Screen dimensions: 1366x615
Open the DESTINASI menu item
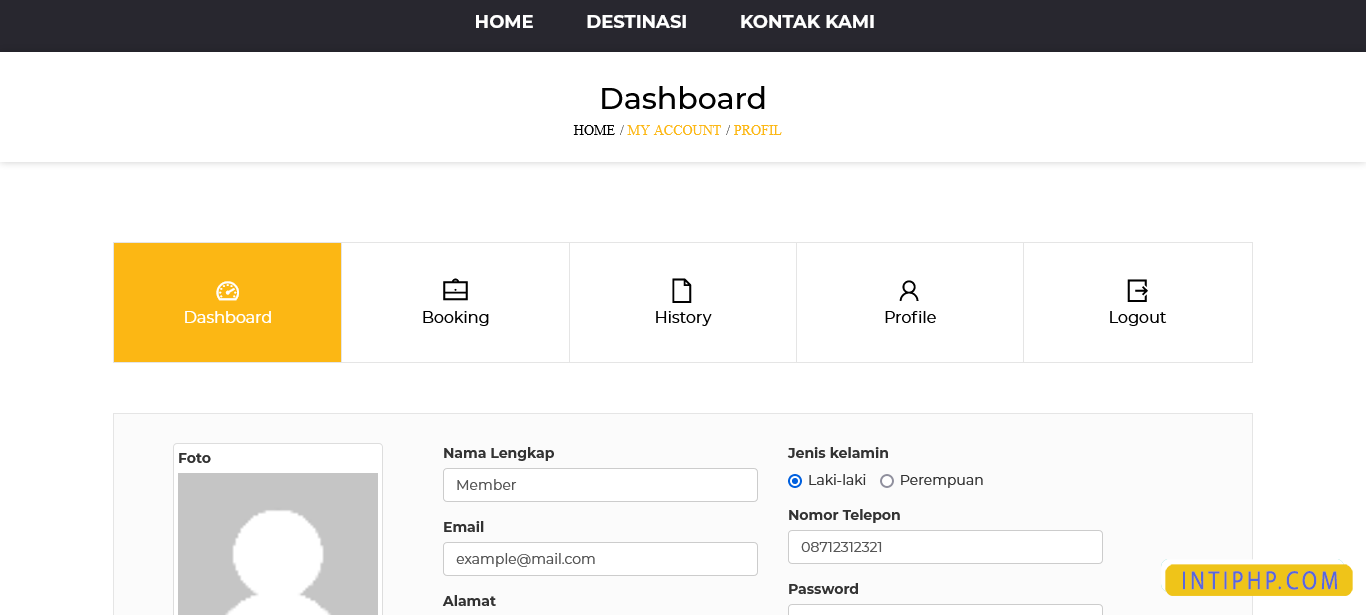[x=636, y=21]
